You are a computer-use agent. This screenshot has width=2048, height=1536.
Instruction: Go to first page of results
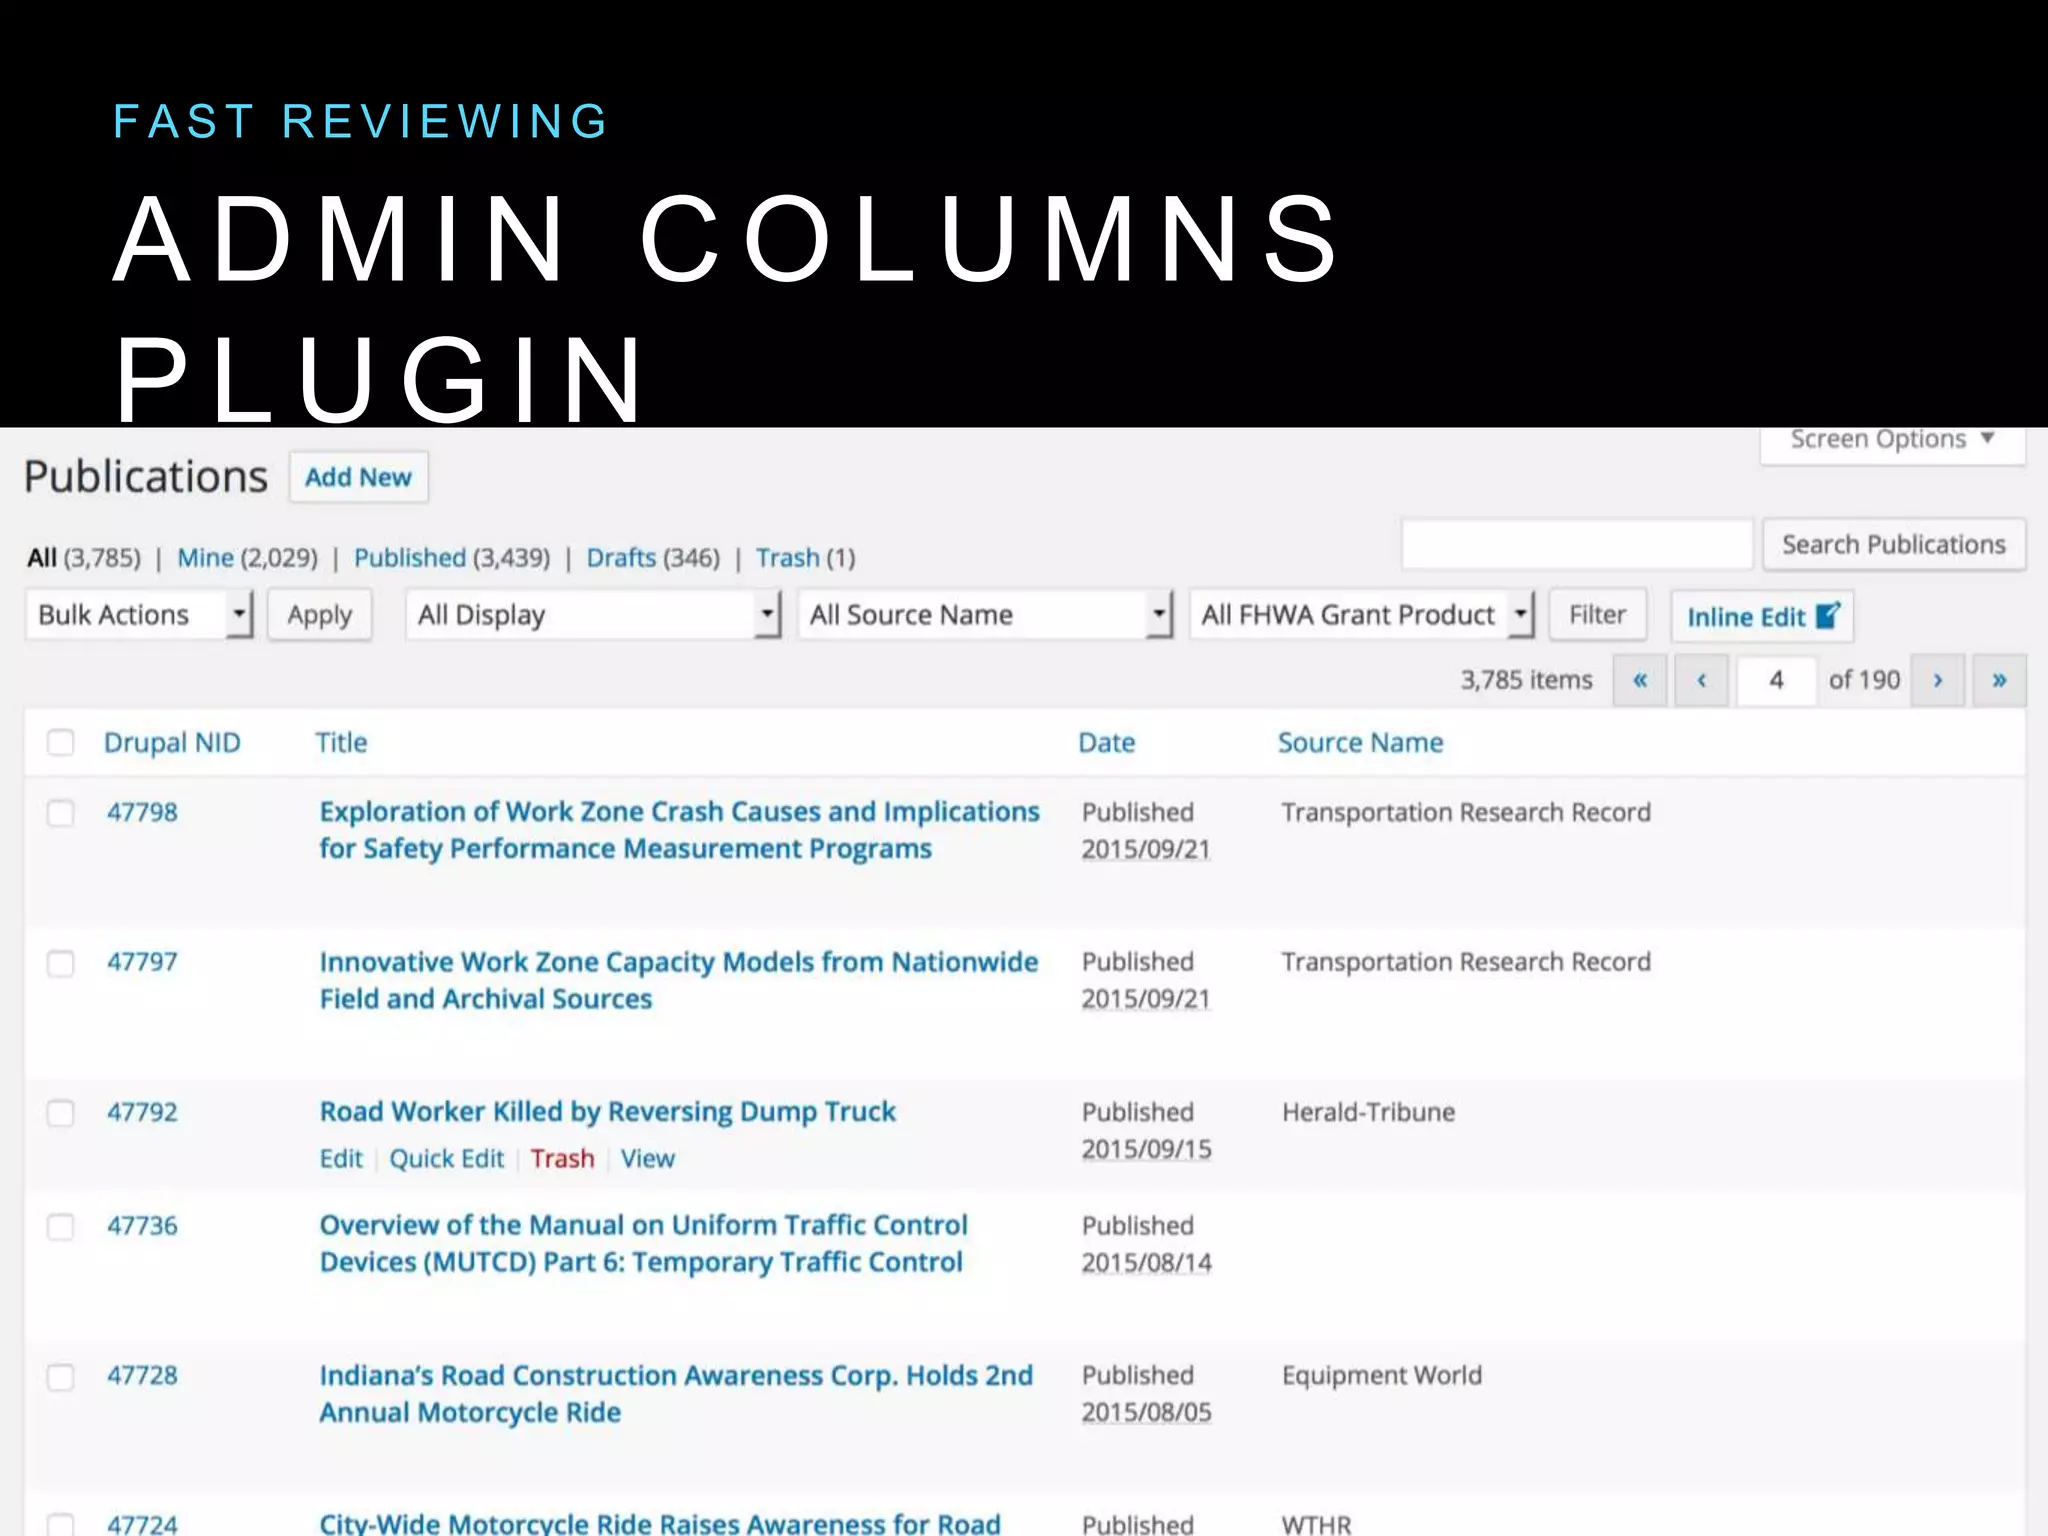click(1640, 681)
